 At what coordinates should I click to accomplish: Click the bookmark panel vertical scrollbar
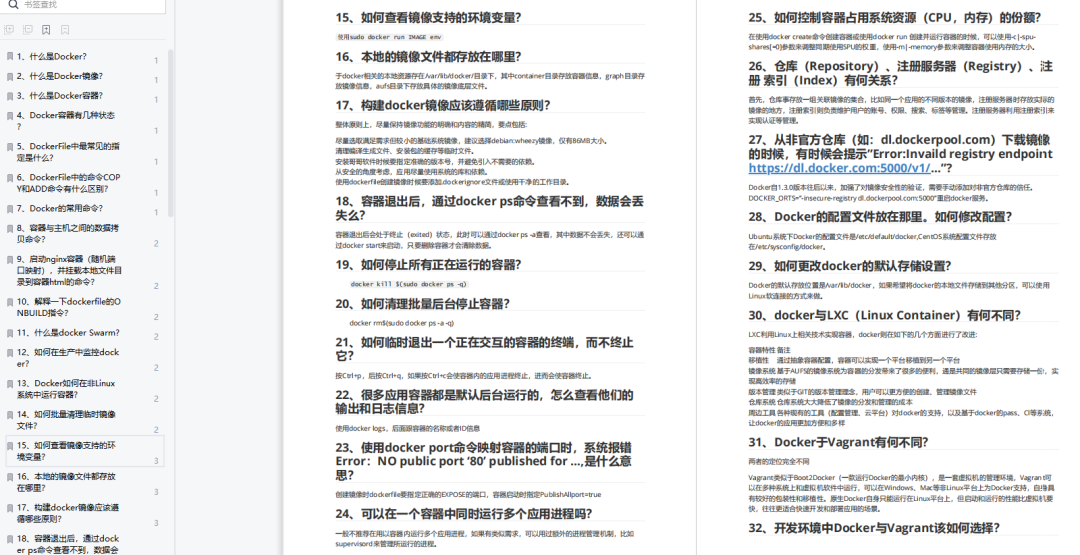[170, 134]
